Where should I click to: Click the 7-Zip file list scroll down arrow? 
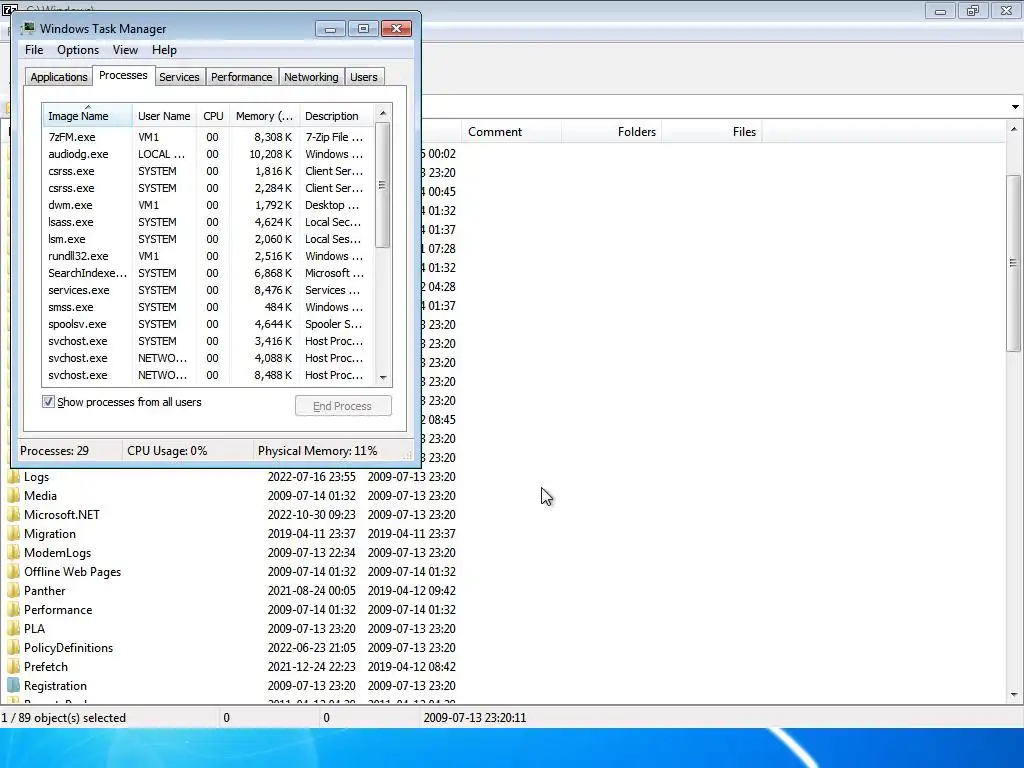[1014, 695]
